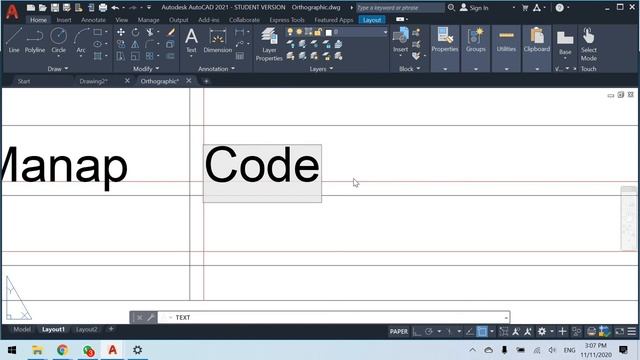Viewport: 640px width, 360px height.
Task: Toggle the layer on/off lightbulb icon
Action: click(290, 32)
